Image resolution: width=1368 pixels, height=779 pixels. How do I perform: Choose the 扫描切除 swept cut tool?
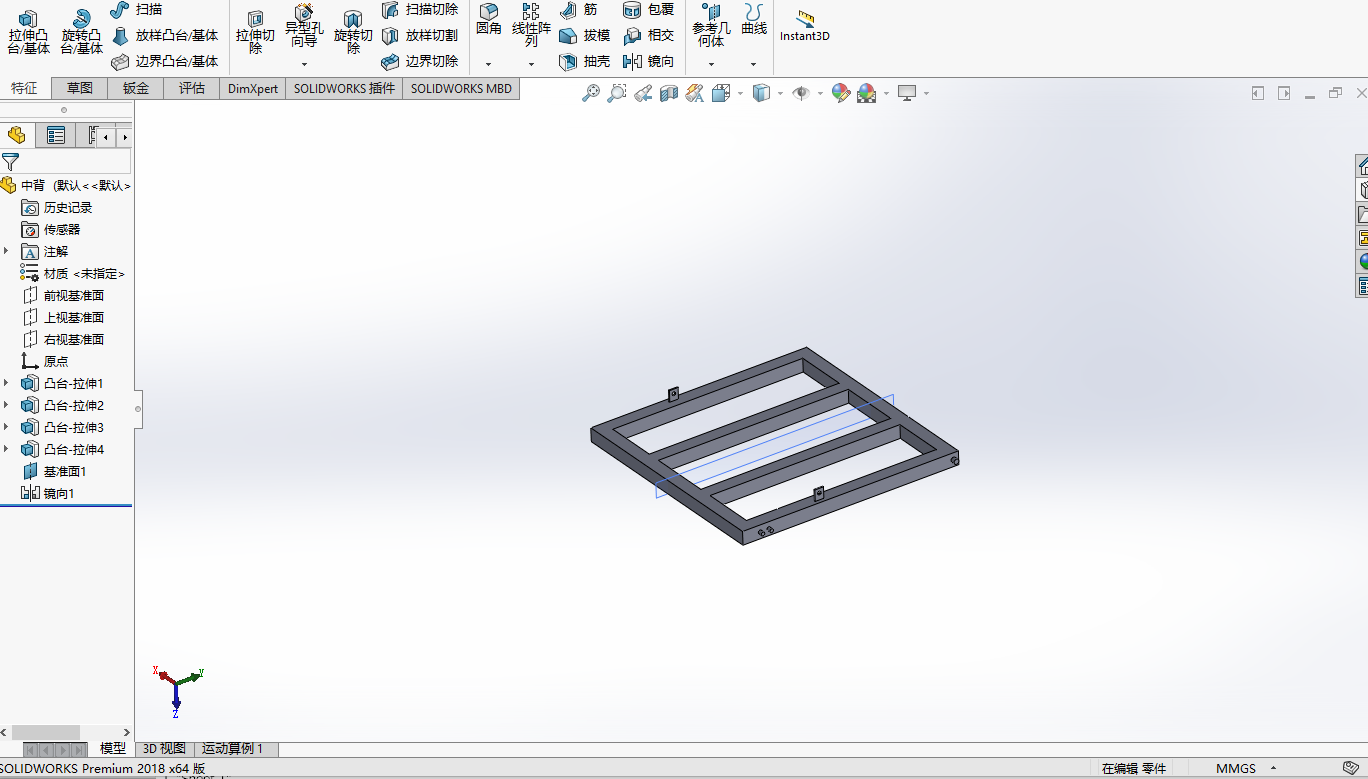click(x=419, y=9)
